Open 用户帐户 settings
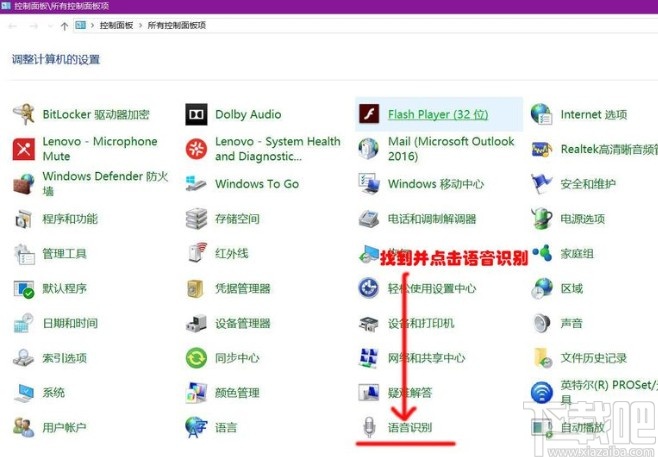658x457 pixels. click(64, 428)
